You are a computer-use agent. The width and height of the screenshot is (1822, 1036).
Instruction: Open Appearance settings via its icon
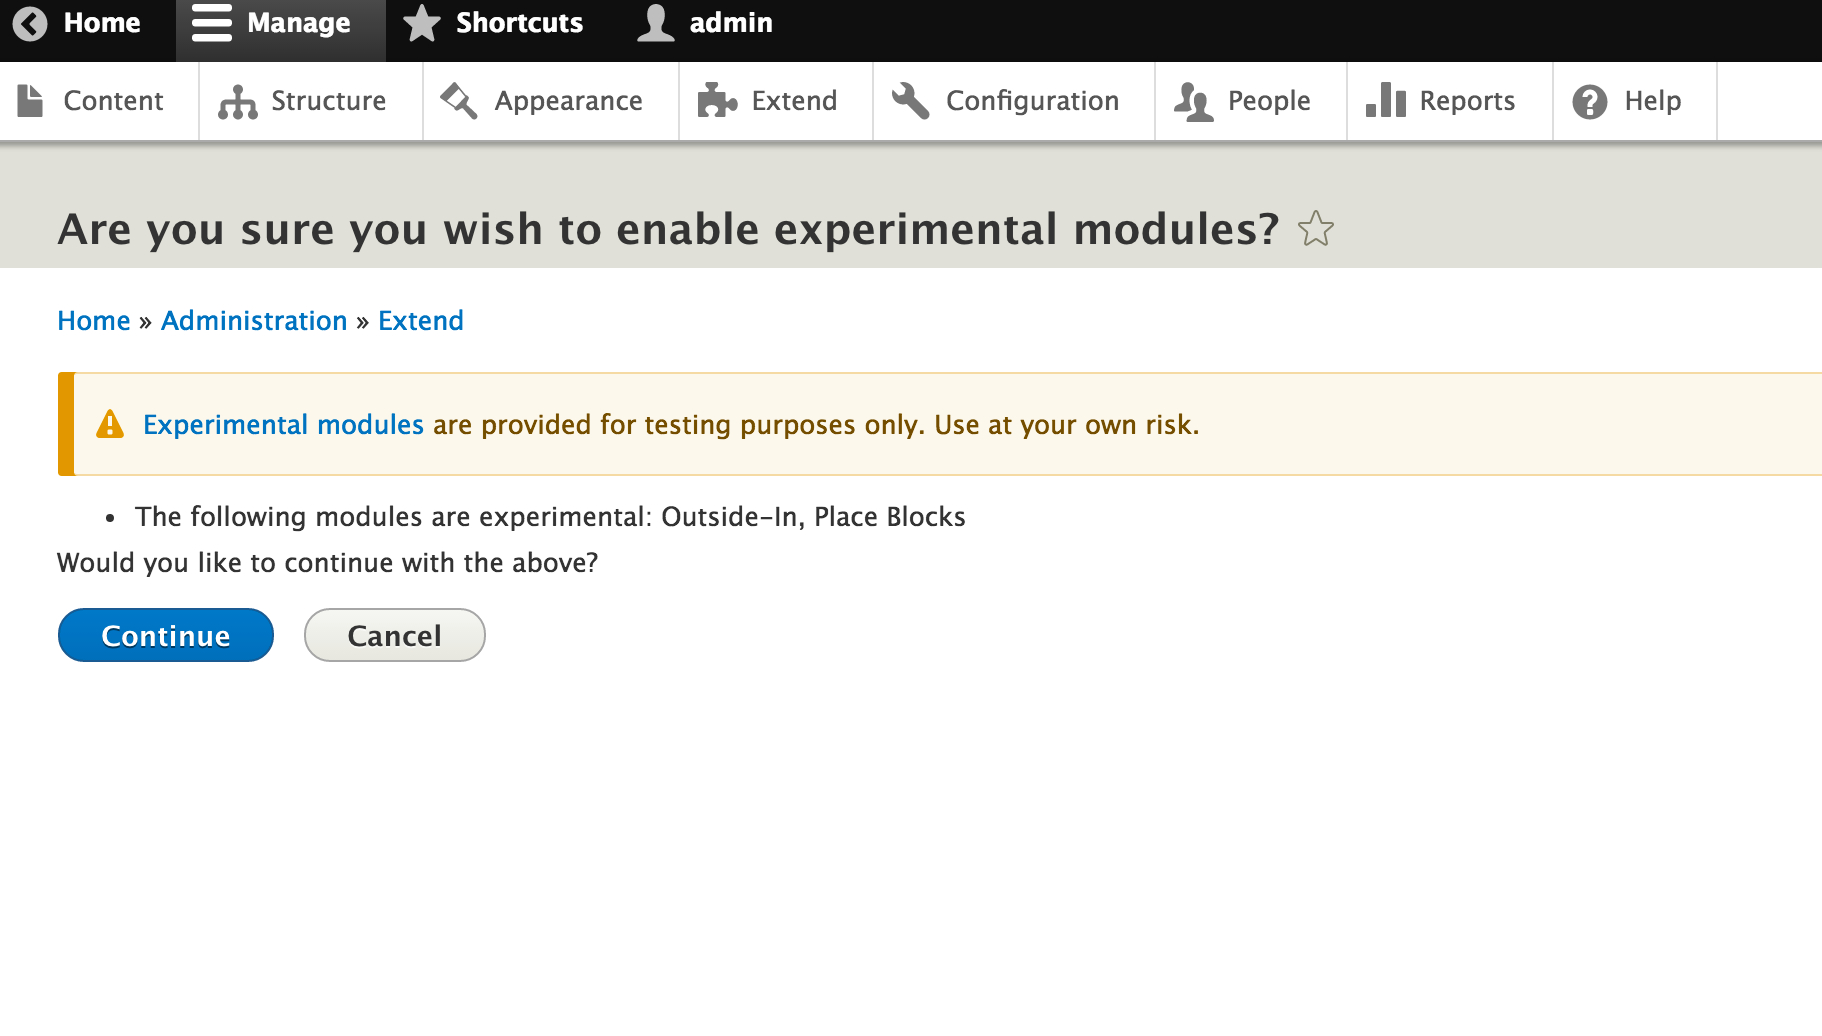pos(458,100)
